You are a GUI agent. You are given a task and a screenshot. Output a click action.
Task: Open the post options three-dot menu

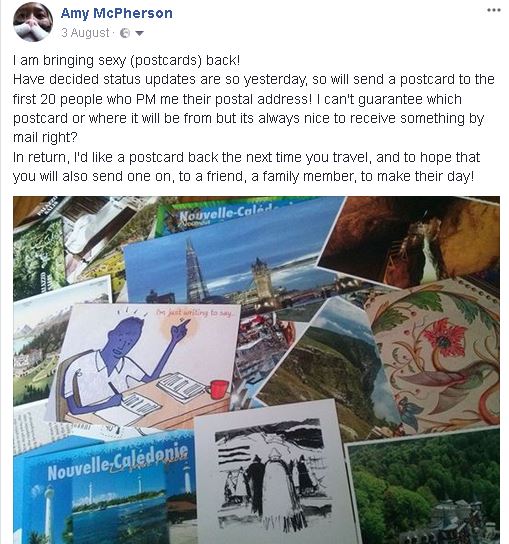(493, 10)
